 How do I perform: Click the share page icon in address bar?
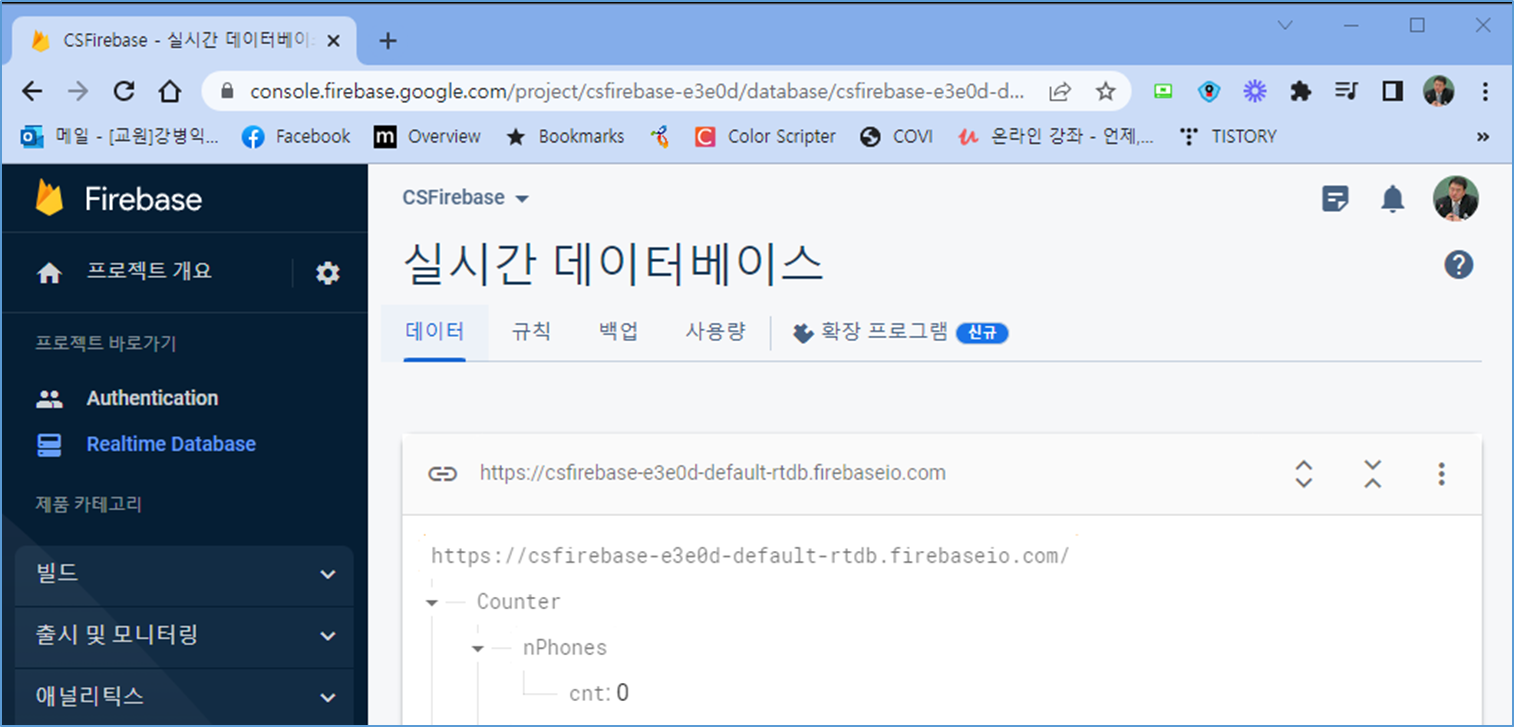pos(1059,92)
